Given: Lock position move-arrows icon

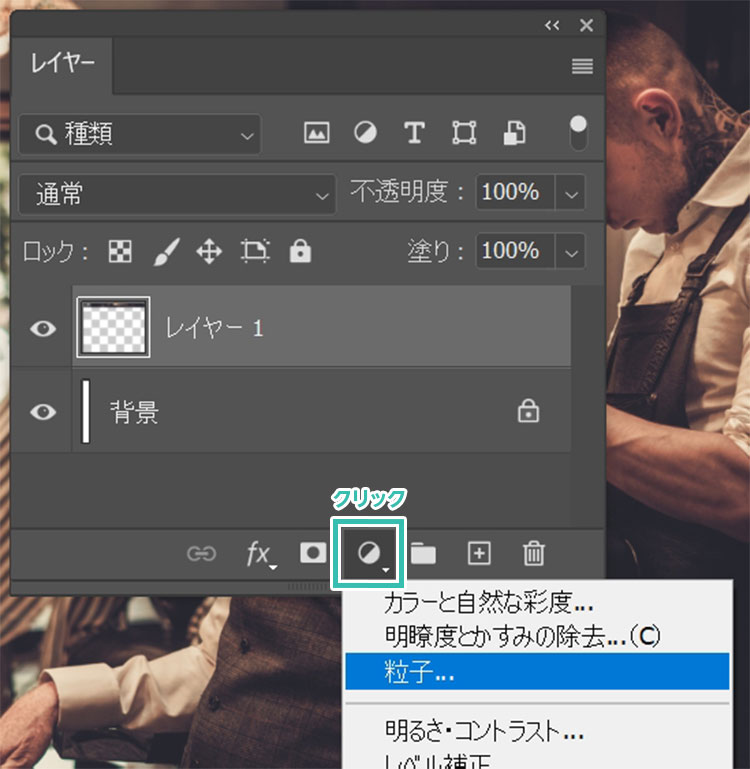Looking at the screenshot, I should [x=209, y=252].
